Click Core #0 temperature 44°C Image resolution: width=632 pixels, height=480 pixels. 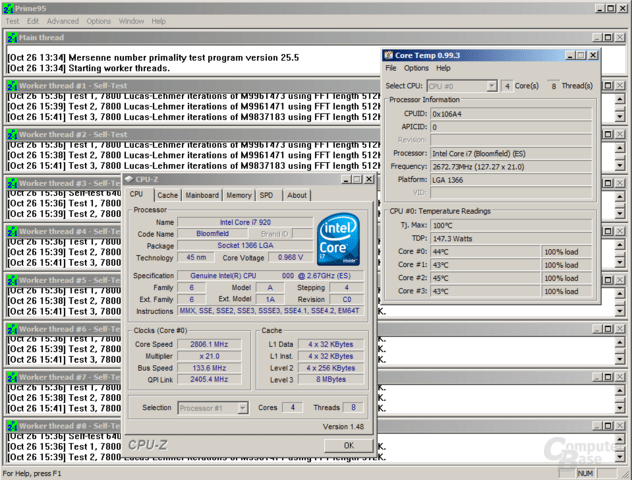[485, 252]
